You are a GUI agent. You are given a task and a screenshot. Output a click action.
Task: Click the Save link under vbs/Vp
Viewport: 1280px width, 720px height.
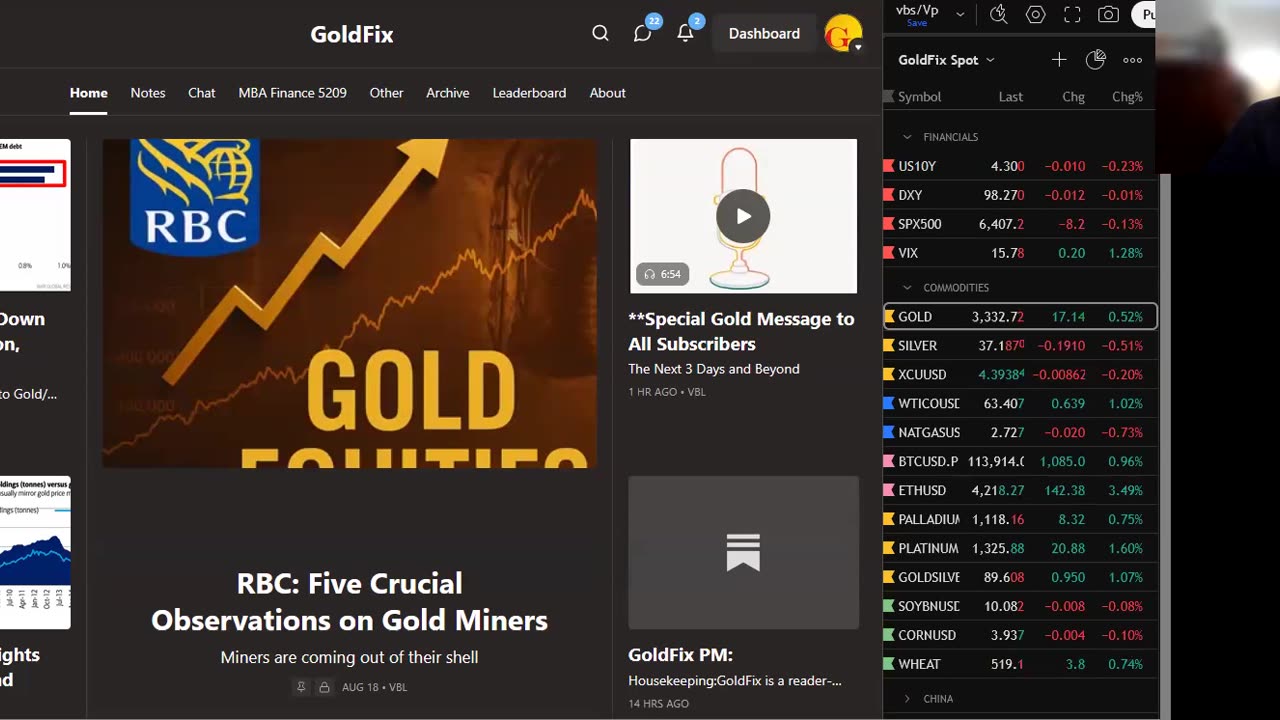tap(916, 23)
